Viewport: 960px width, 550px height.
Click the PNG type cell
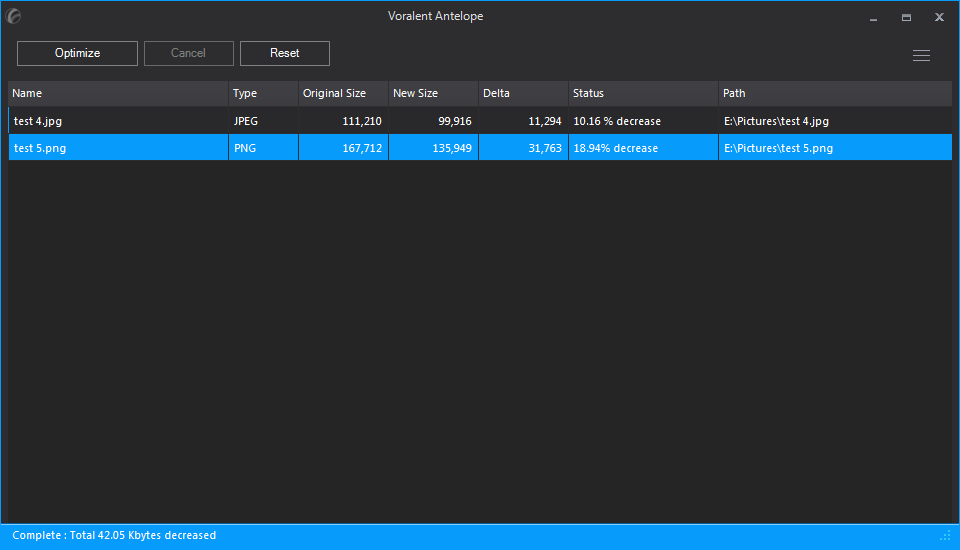tap(245, 148)
